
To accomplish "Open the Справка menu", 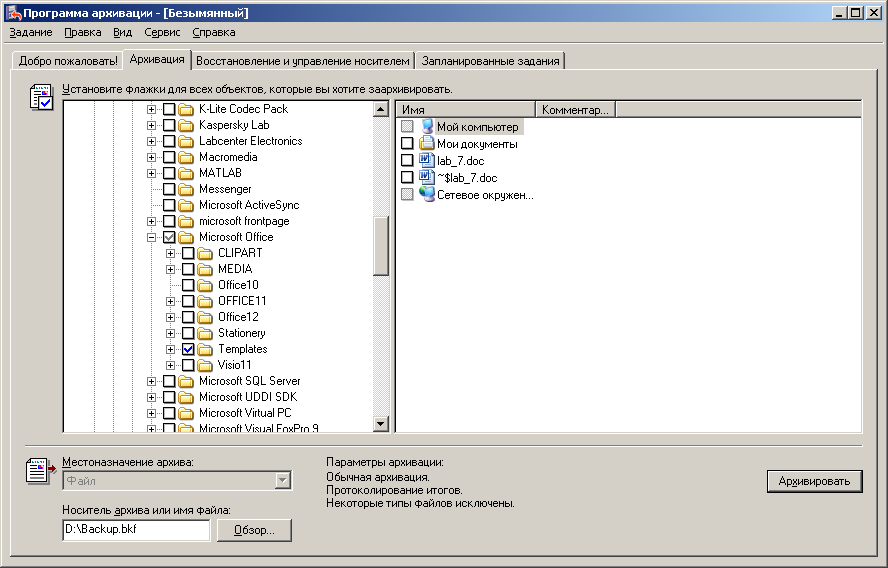I will tap(214, 32).
